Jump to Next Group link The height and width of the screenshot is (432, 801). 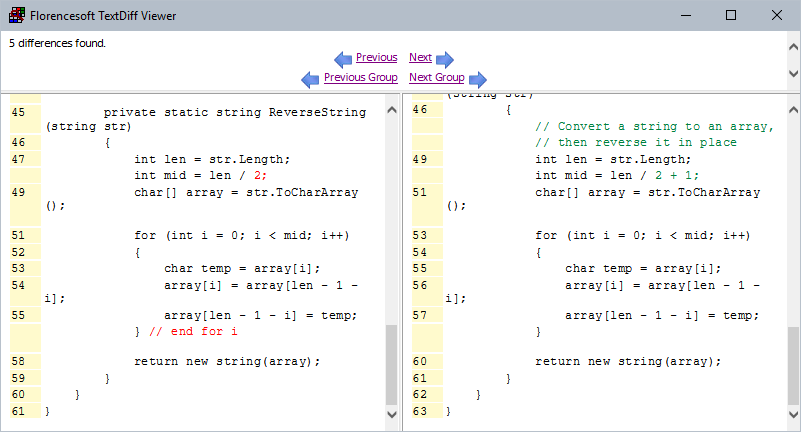[x=437, y=77]
